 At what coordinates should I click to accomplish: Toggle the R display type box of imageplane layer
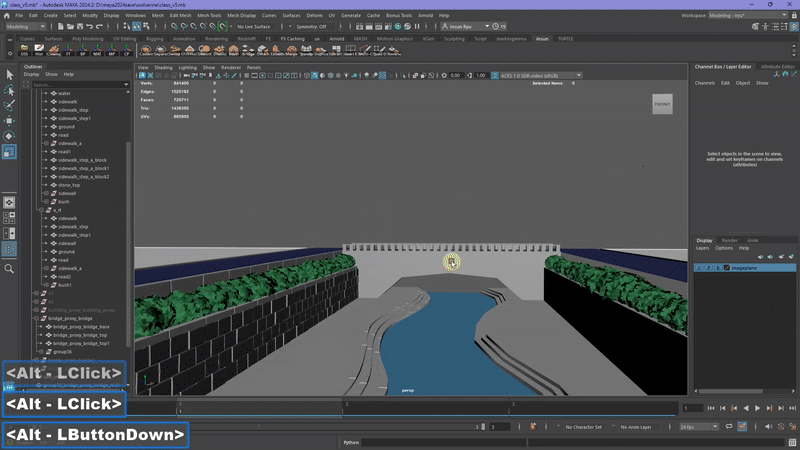pyautogui.click(x=718, y=268)
